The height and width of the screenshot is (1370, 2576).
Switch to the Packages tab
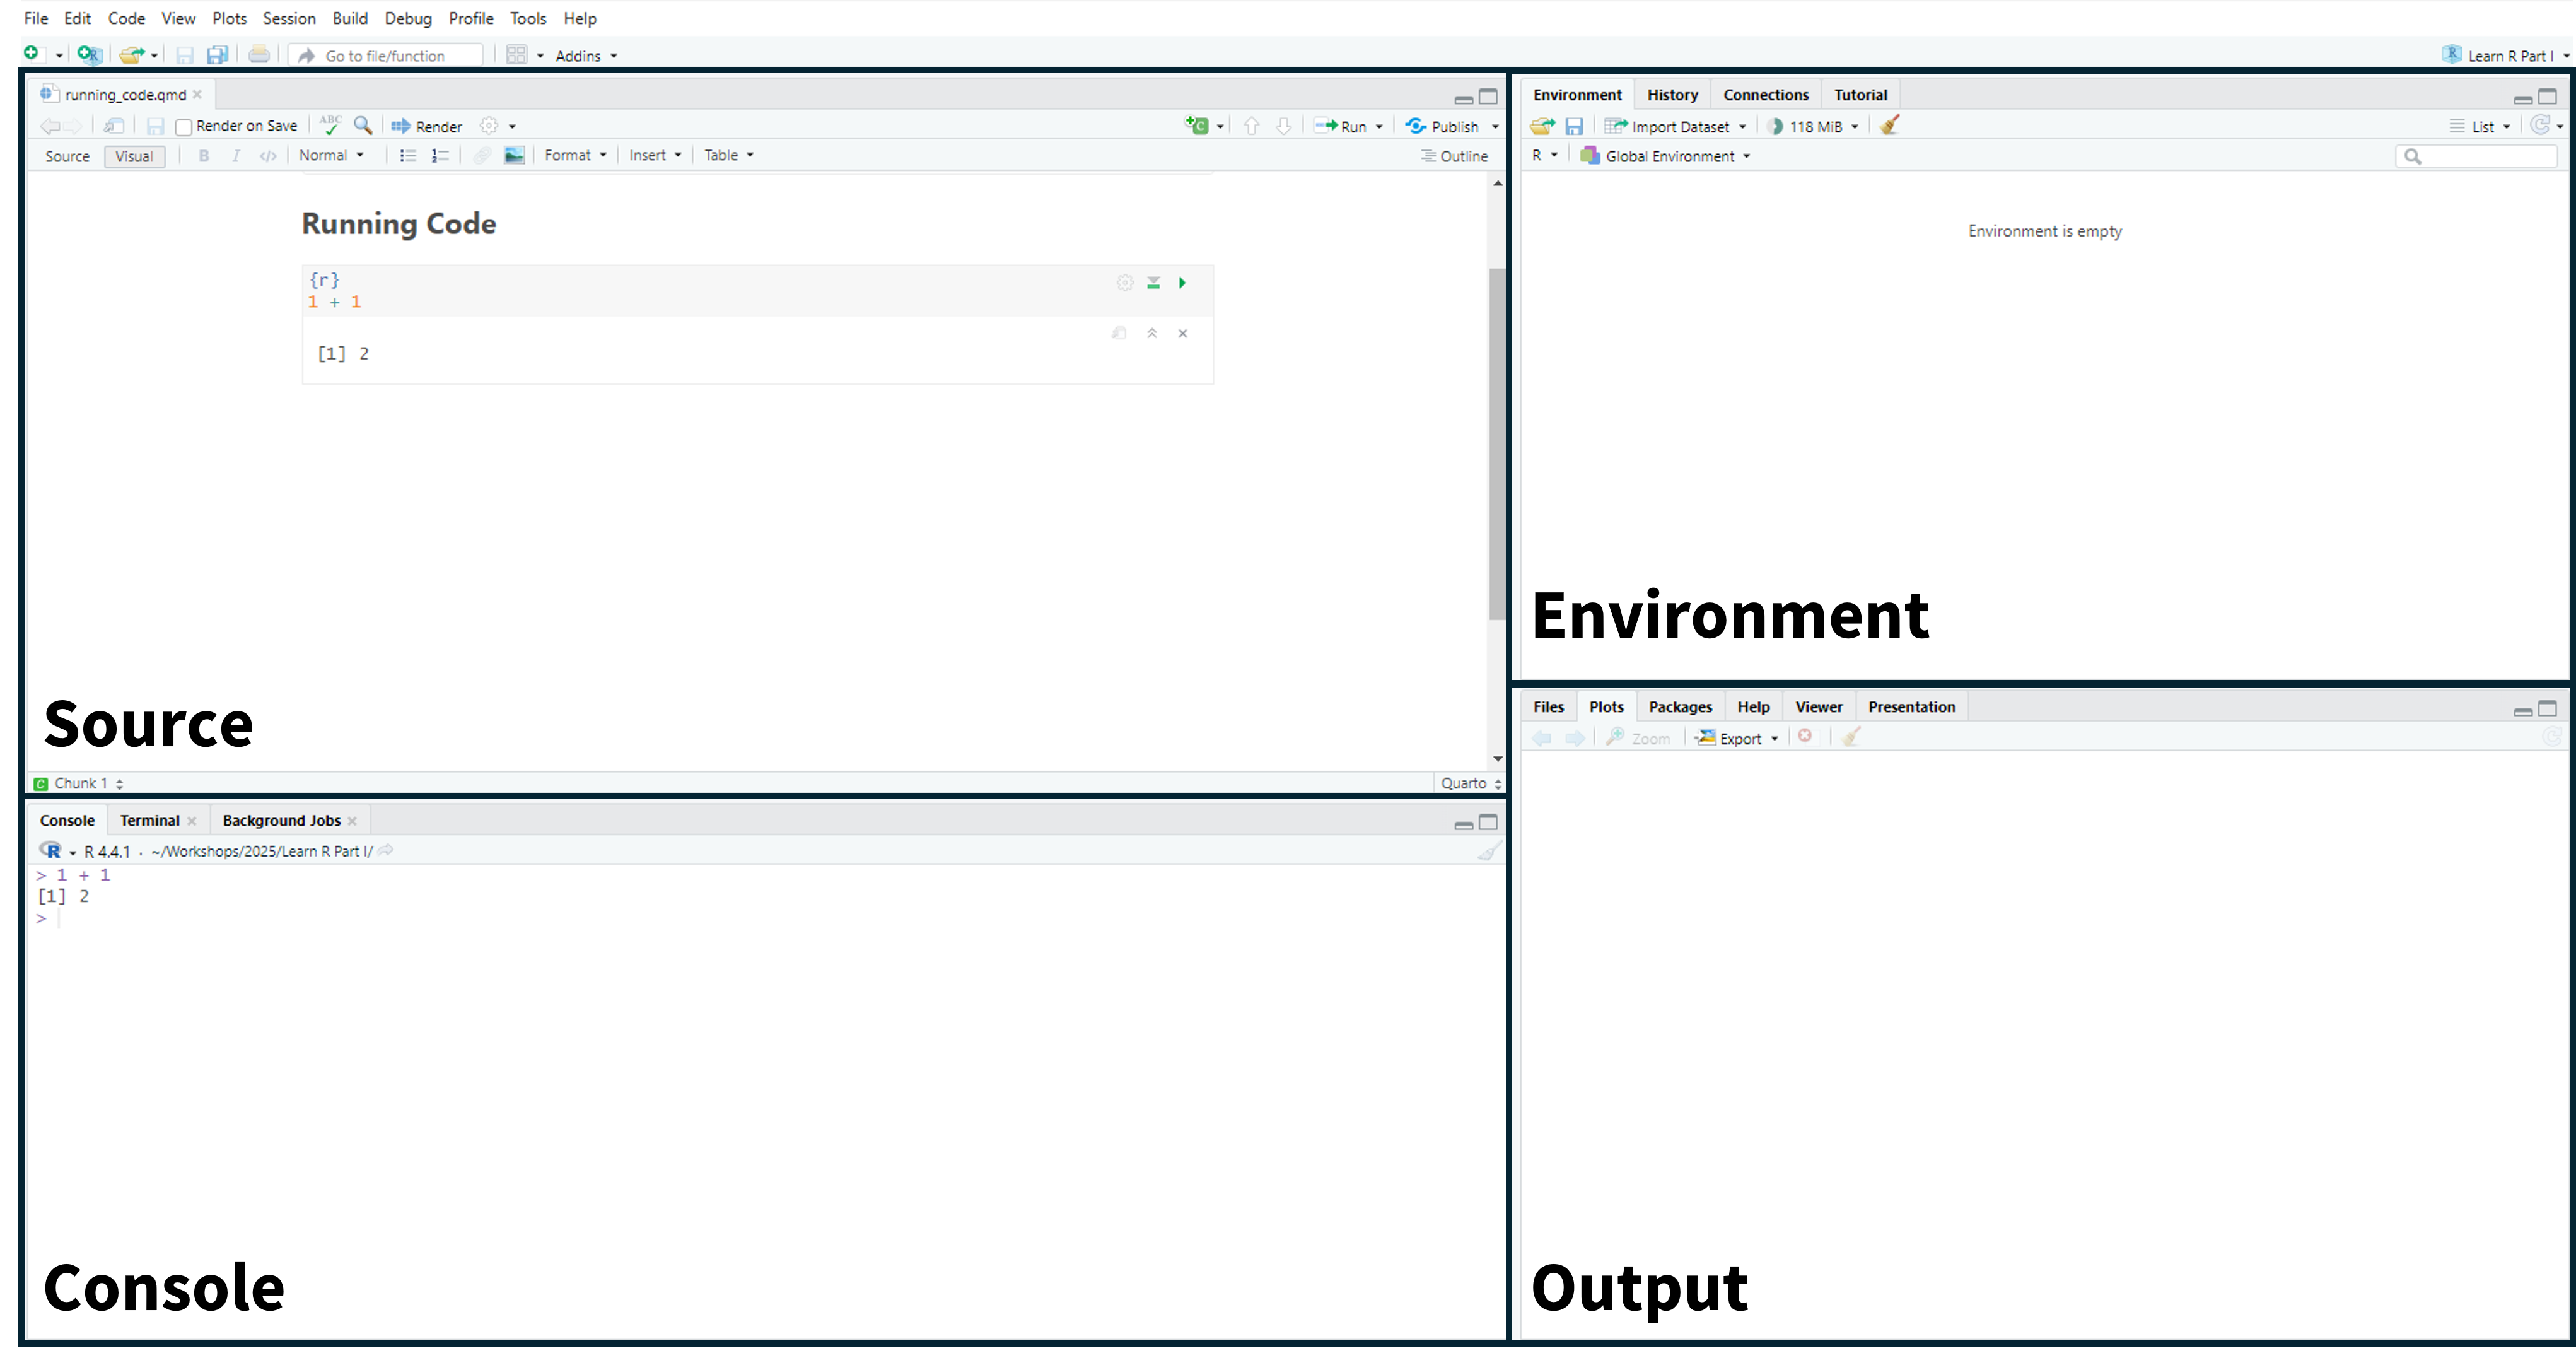point(1679,707)
